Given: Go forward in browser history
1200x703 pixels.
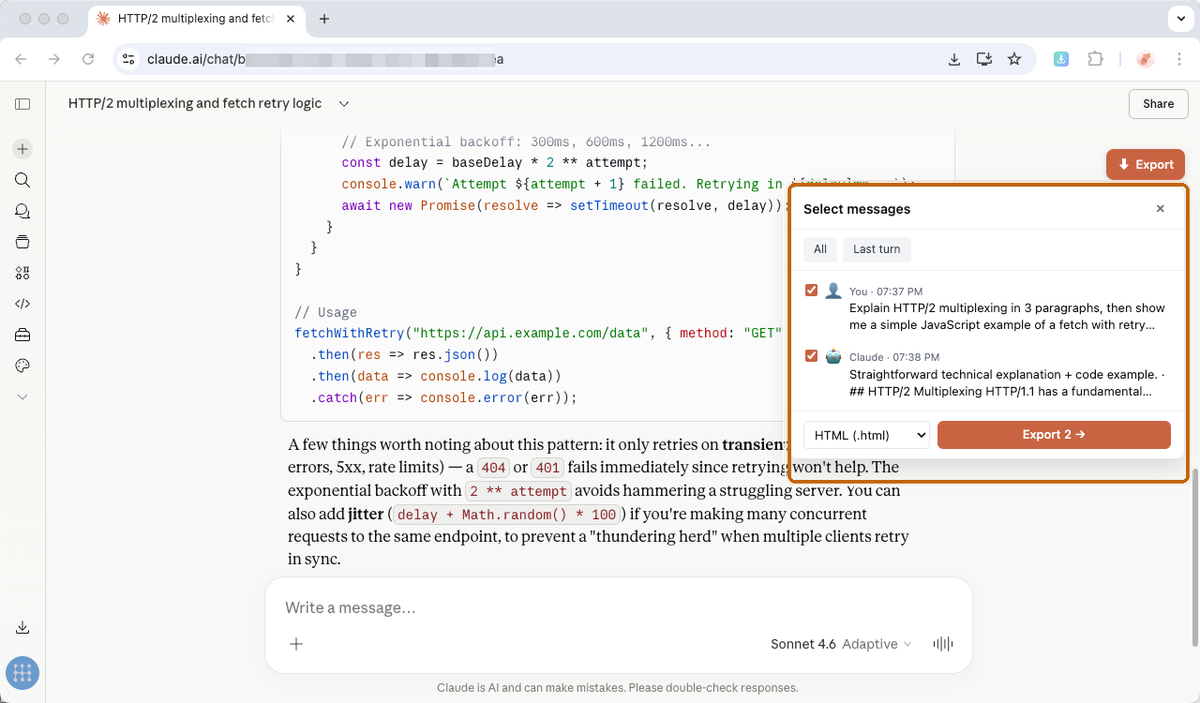Looking at the screenshot, I should tap(54, 59).
